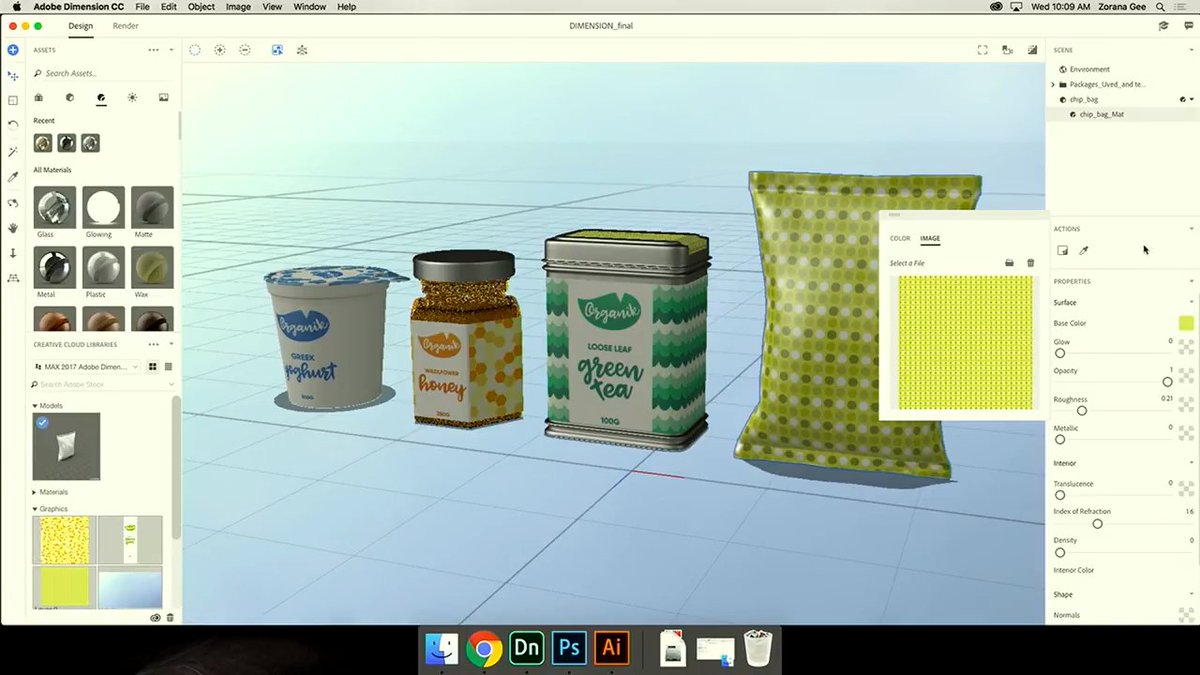The image size is (1200, 675).
Task: Toggle checkmark on chip bag model thumbnail
Action: [42, 423]
